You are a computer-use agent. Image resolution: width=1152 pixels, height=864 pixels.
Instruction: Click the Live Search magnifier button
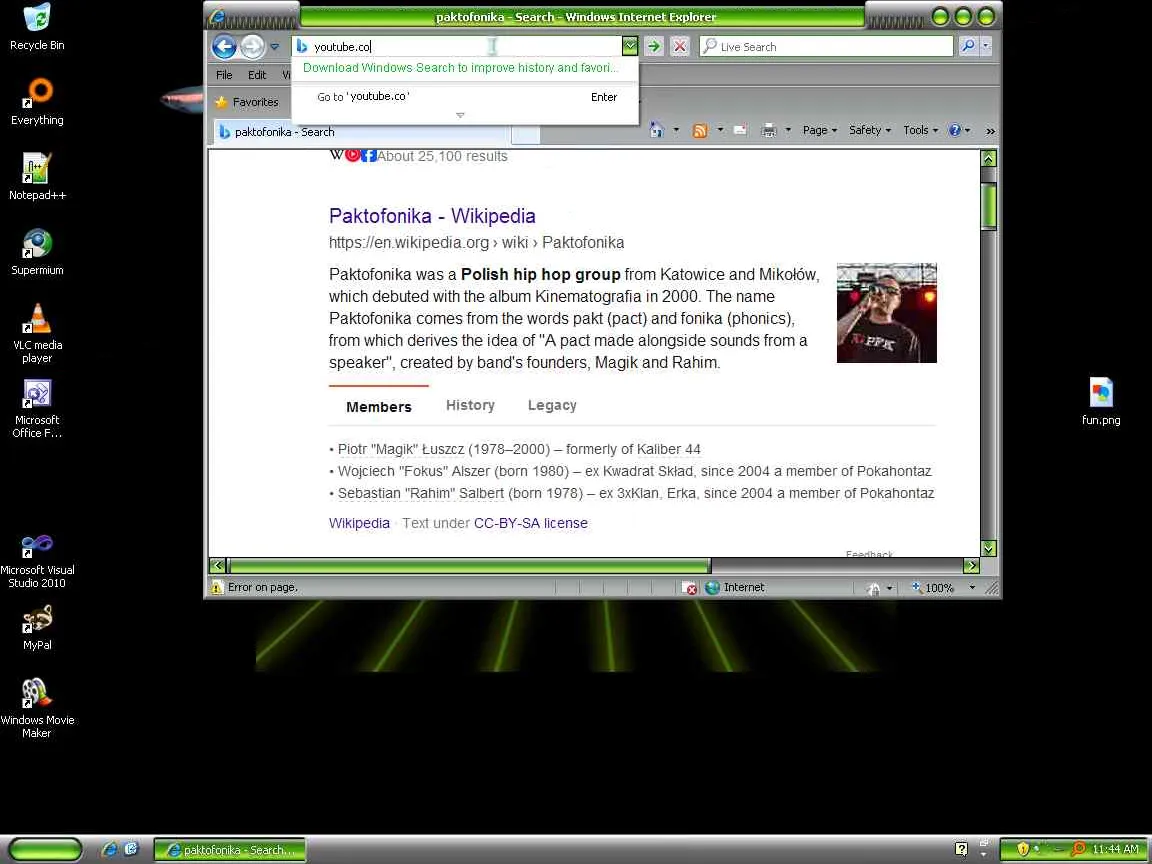coord(968,46)
